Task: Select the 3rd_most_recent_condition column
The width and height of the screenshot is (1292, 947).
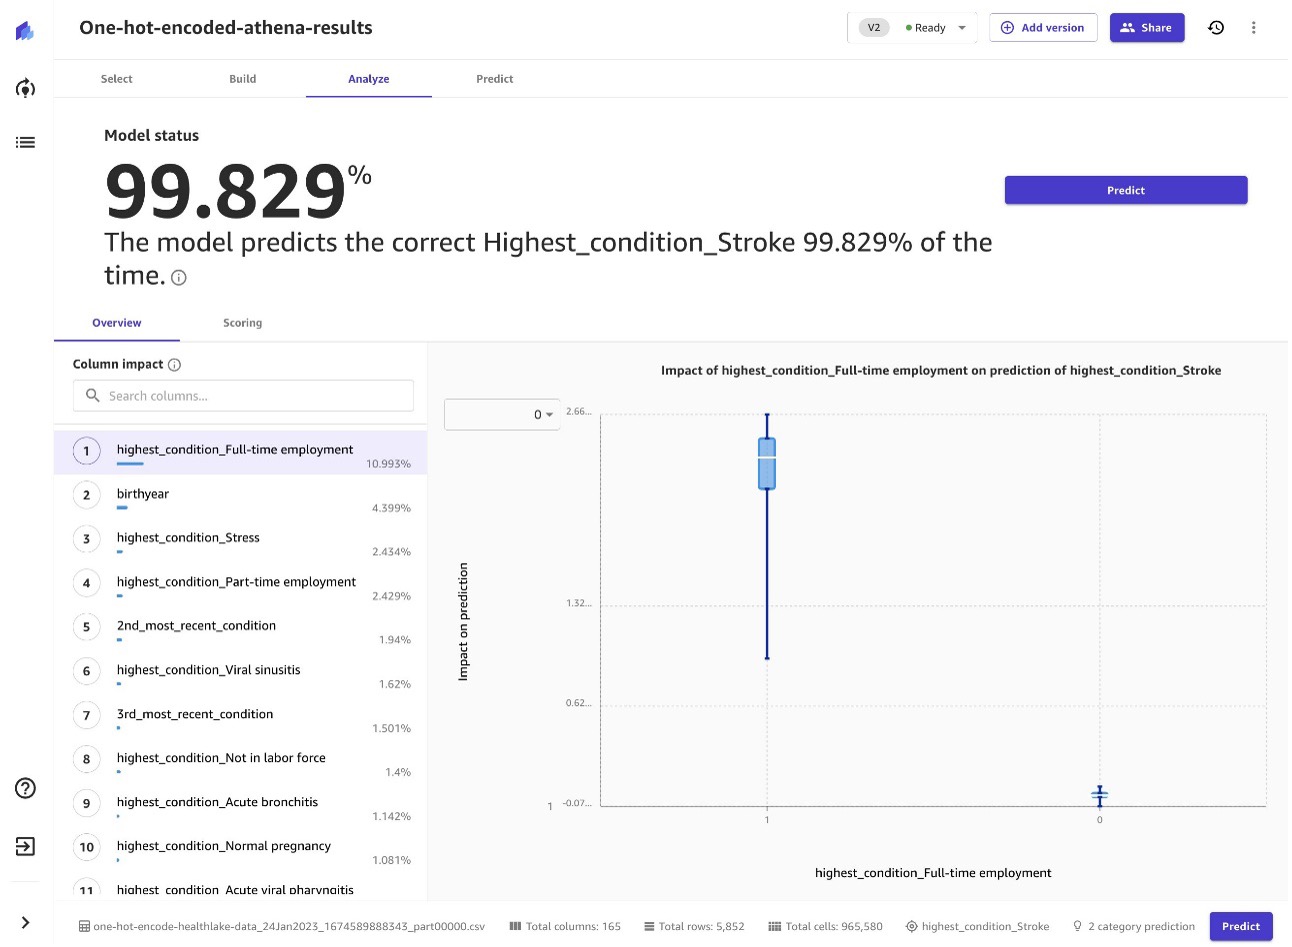Action: (240, 717)
